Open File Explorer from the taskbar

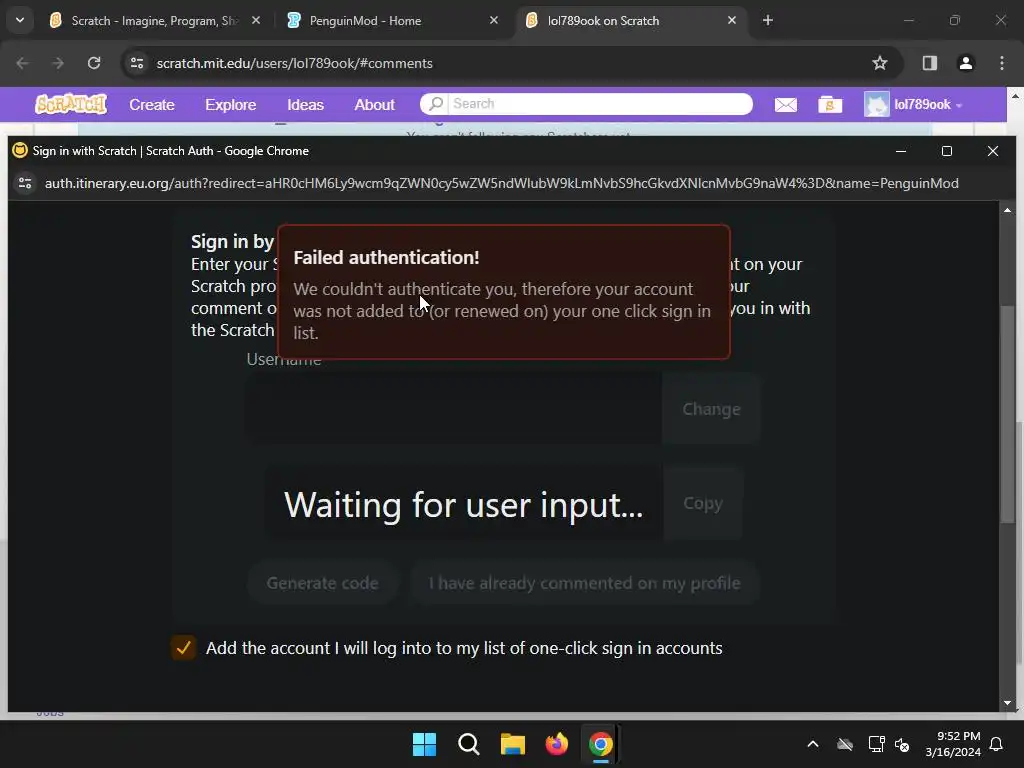click(x=513, y=744)
